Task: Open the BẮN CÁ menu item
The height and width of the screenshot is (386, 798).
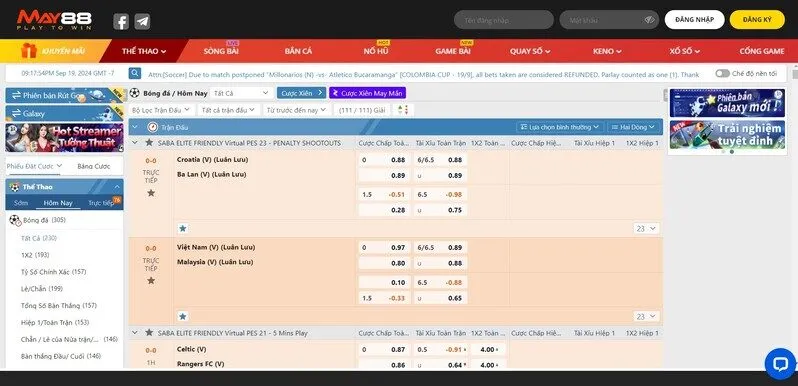Action: (298, 51)
